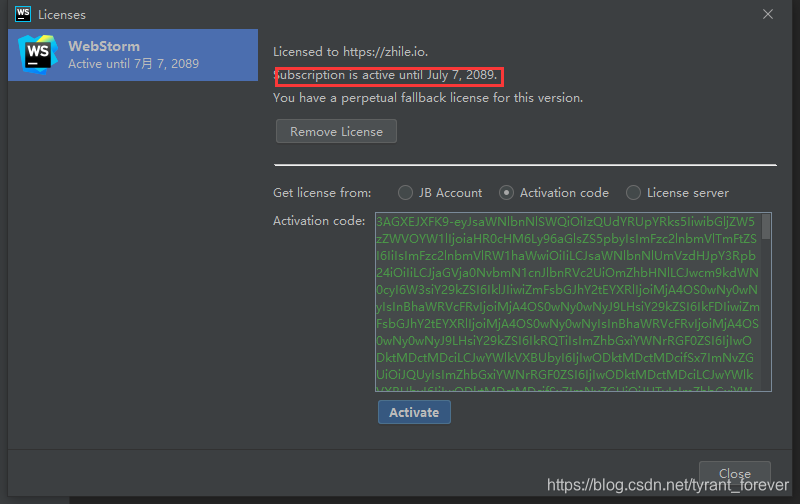Click the 'Active until 7月 7, 2089' text
Image resolution: width=800 pixels, height=504 pixels.
[x=134, y=64]
